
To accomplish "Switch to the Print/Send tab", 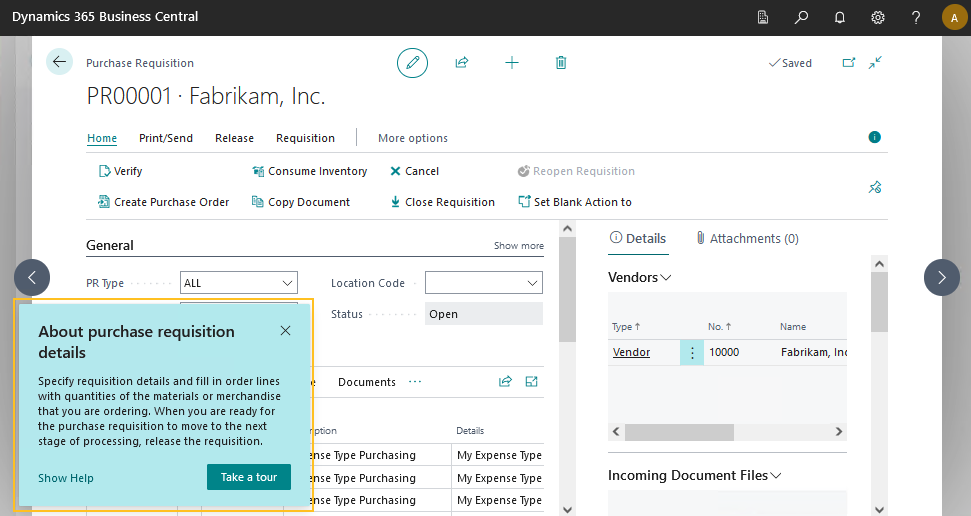I will click(166, 138).
